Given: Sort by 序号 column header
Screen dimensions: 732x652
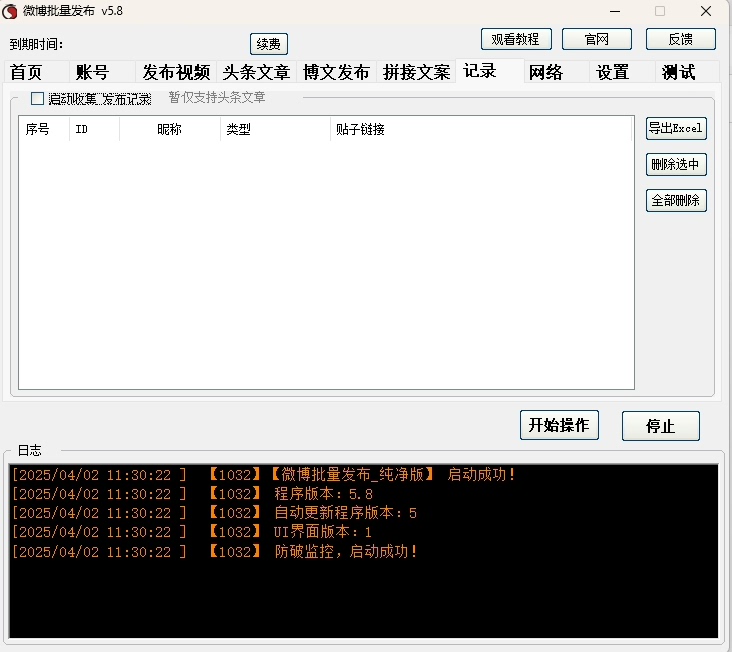Looking at the screenshot, I should tap(44, 129).
